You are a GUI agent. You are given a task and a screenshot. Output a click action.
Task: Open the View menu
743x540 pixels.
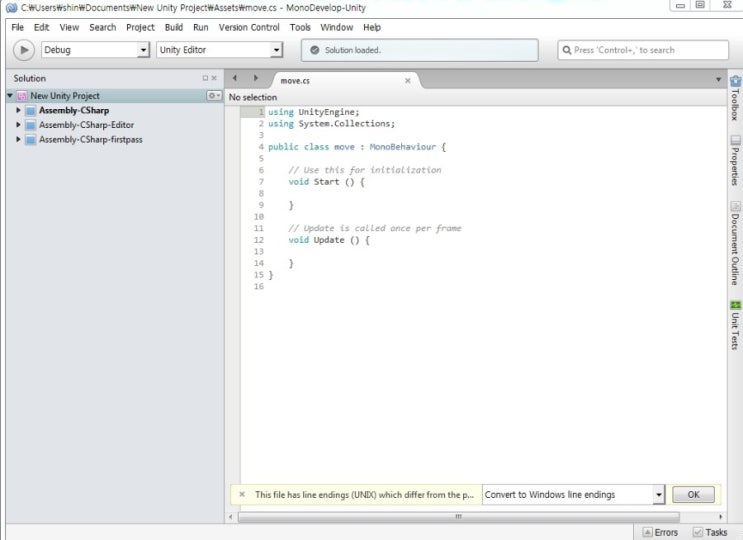point(69,27)
